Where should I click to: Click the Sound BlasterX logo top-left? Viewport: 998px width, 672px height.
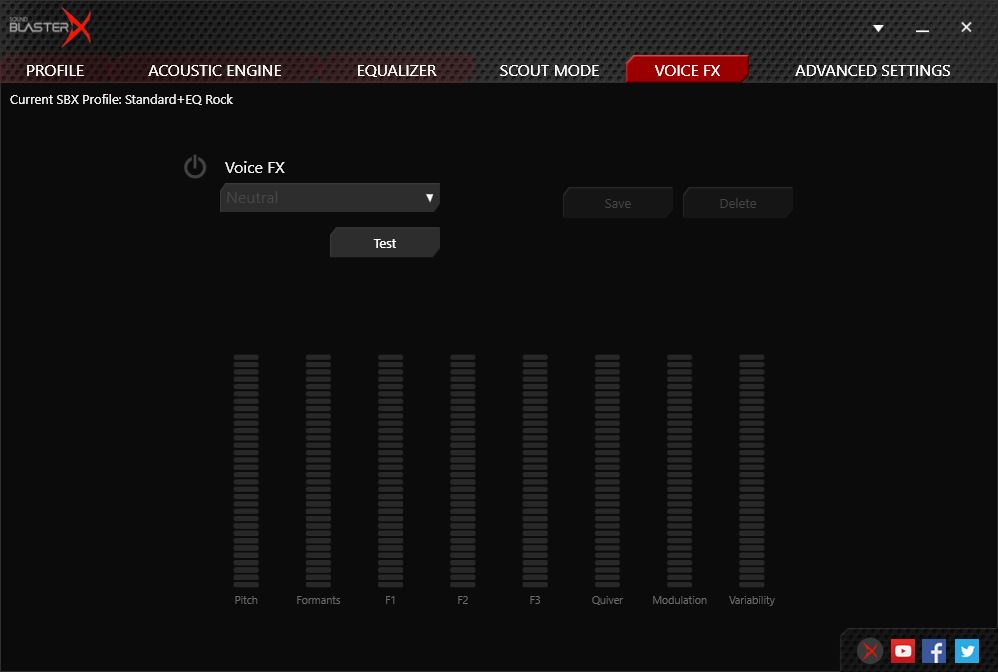(x=50, y=28)
